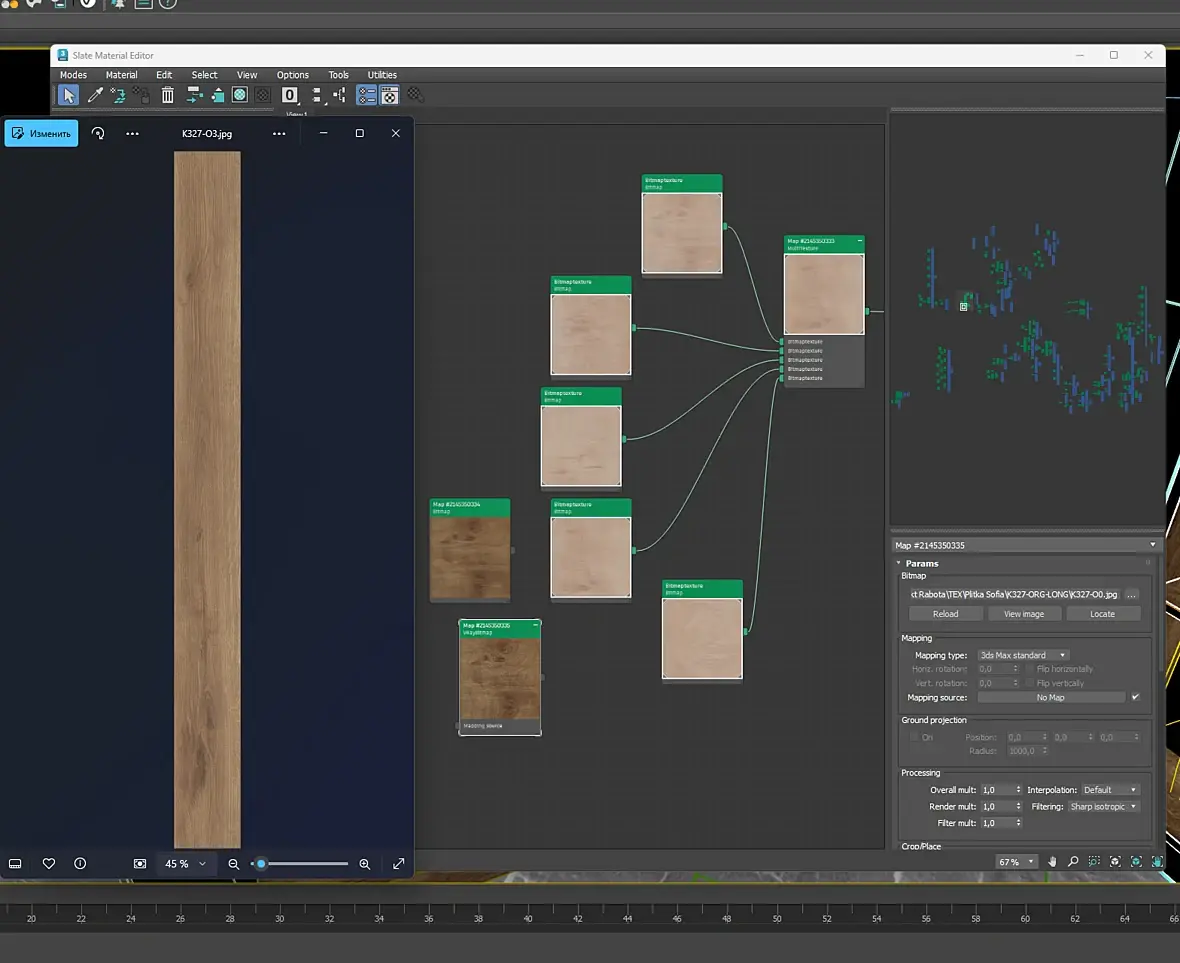
Task: Rotate the image in photo viewer
Action: pyautogui.click(x=98, y=133)
